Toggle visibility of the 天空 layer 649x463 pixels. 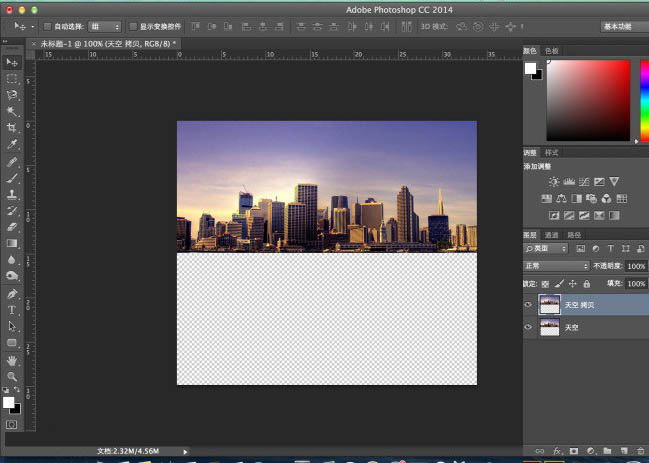click(x=528, y=327)
